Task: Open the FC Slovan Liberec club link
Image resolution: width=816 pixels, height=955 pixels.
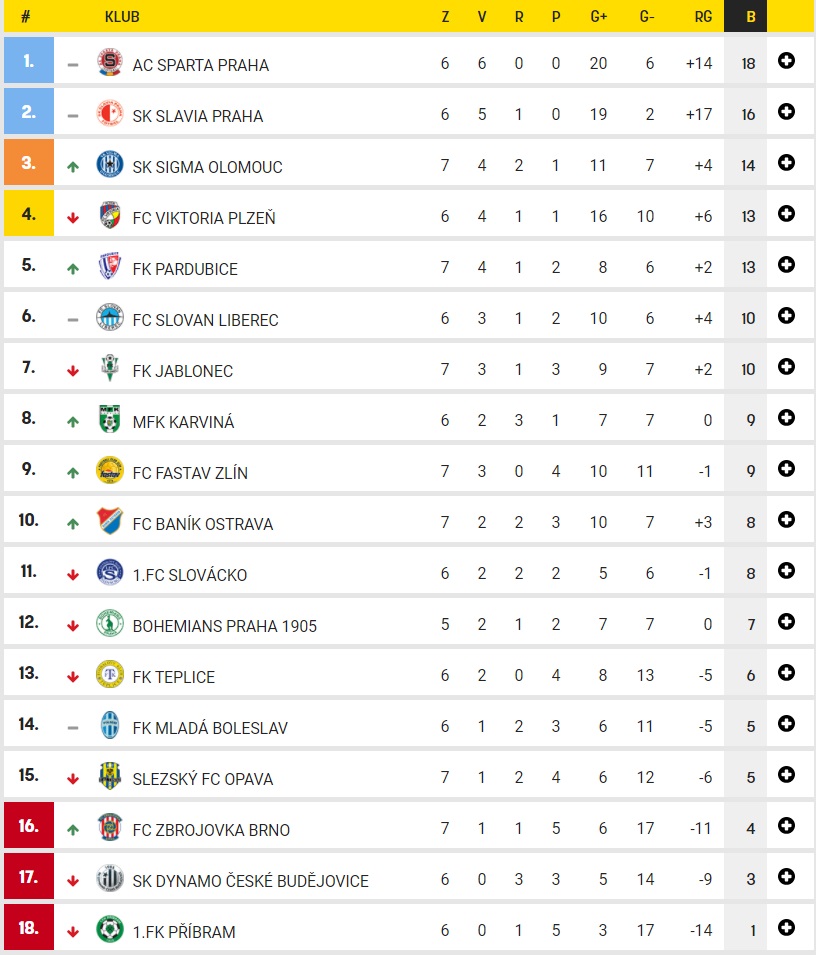Action: tap(205, 320)
